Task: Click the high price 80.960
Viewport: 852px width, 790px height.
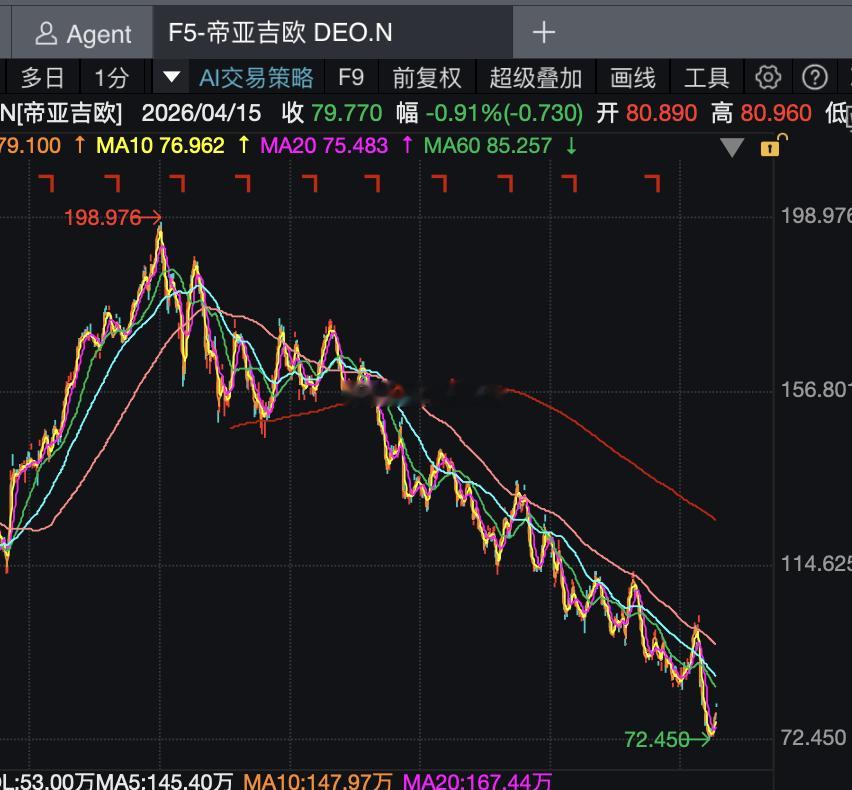Action: (x=776, y=114)
